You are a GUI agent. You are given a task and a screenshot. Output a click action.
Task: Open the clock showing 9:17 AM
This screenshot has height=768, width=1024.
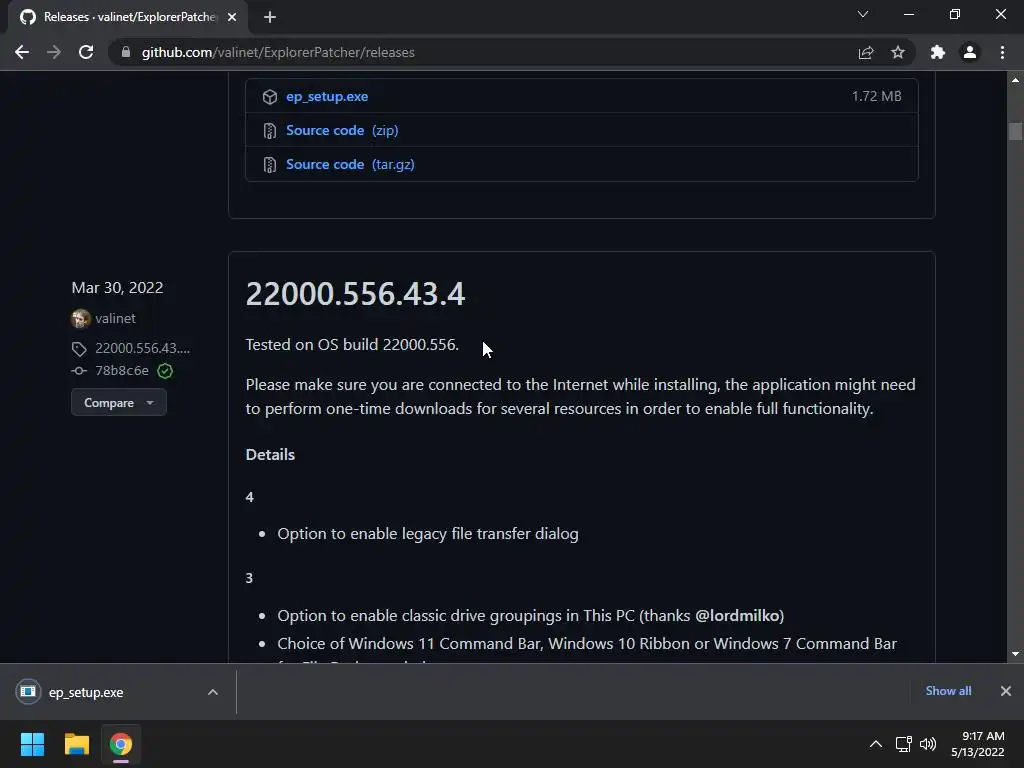[978, 744]
